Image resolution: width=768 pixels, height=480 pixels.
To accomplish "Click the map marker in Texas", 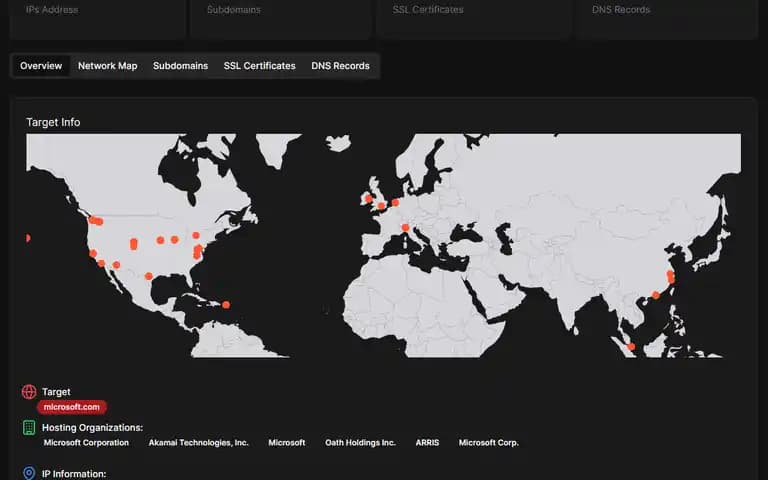I will (149, 276).
